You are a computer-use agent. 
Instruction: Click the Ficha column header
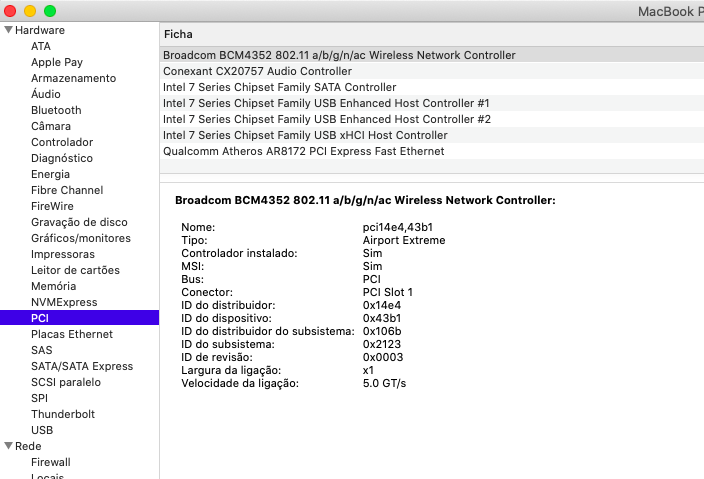[178, 34]
